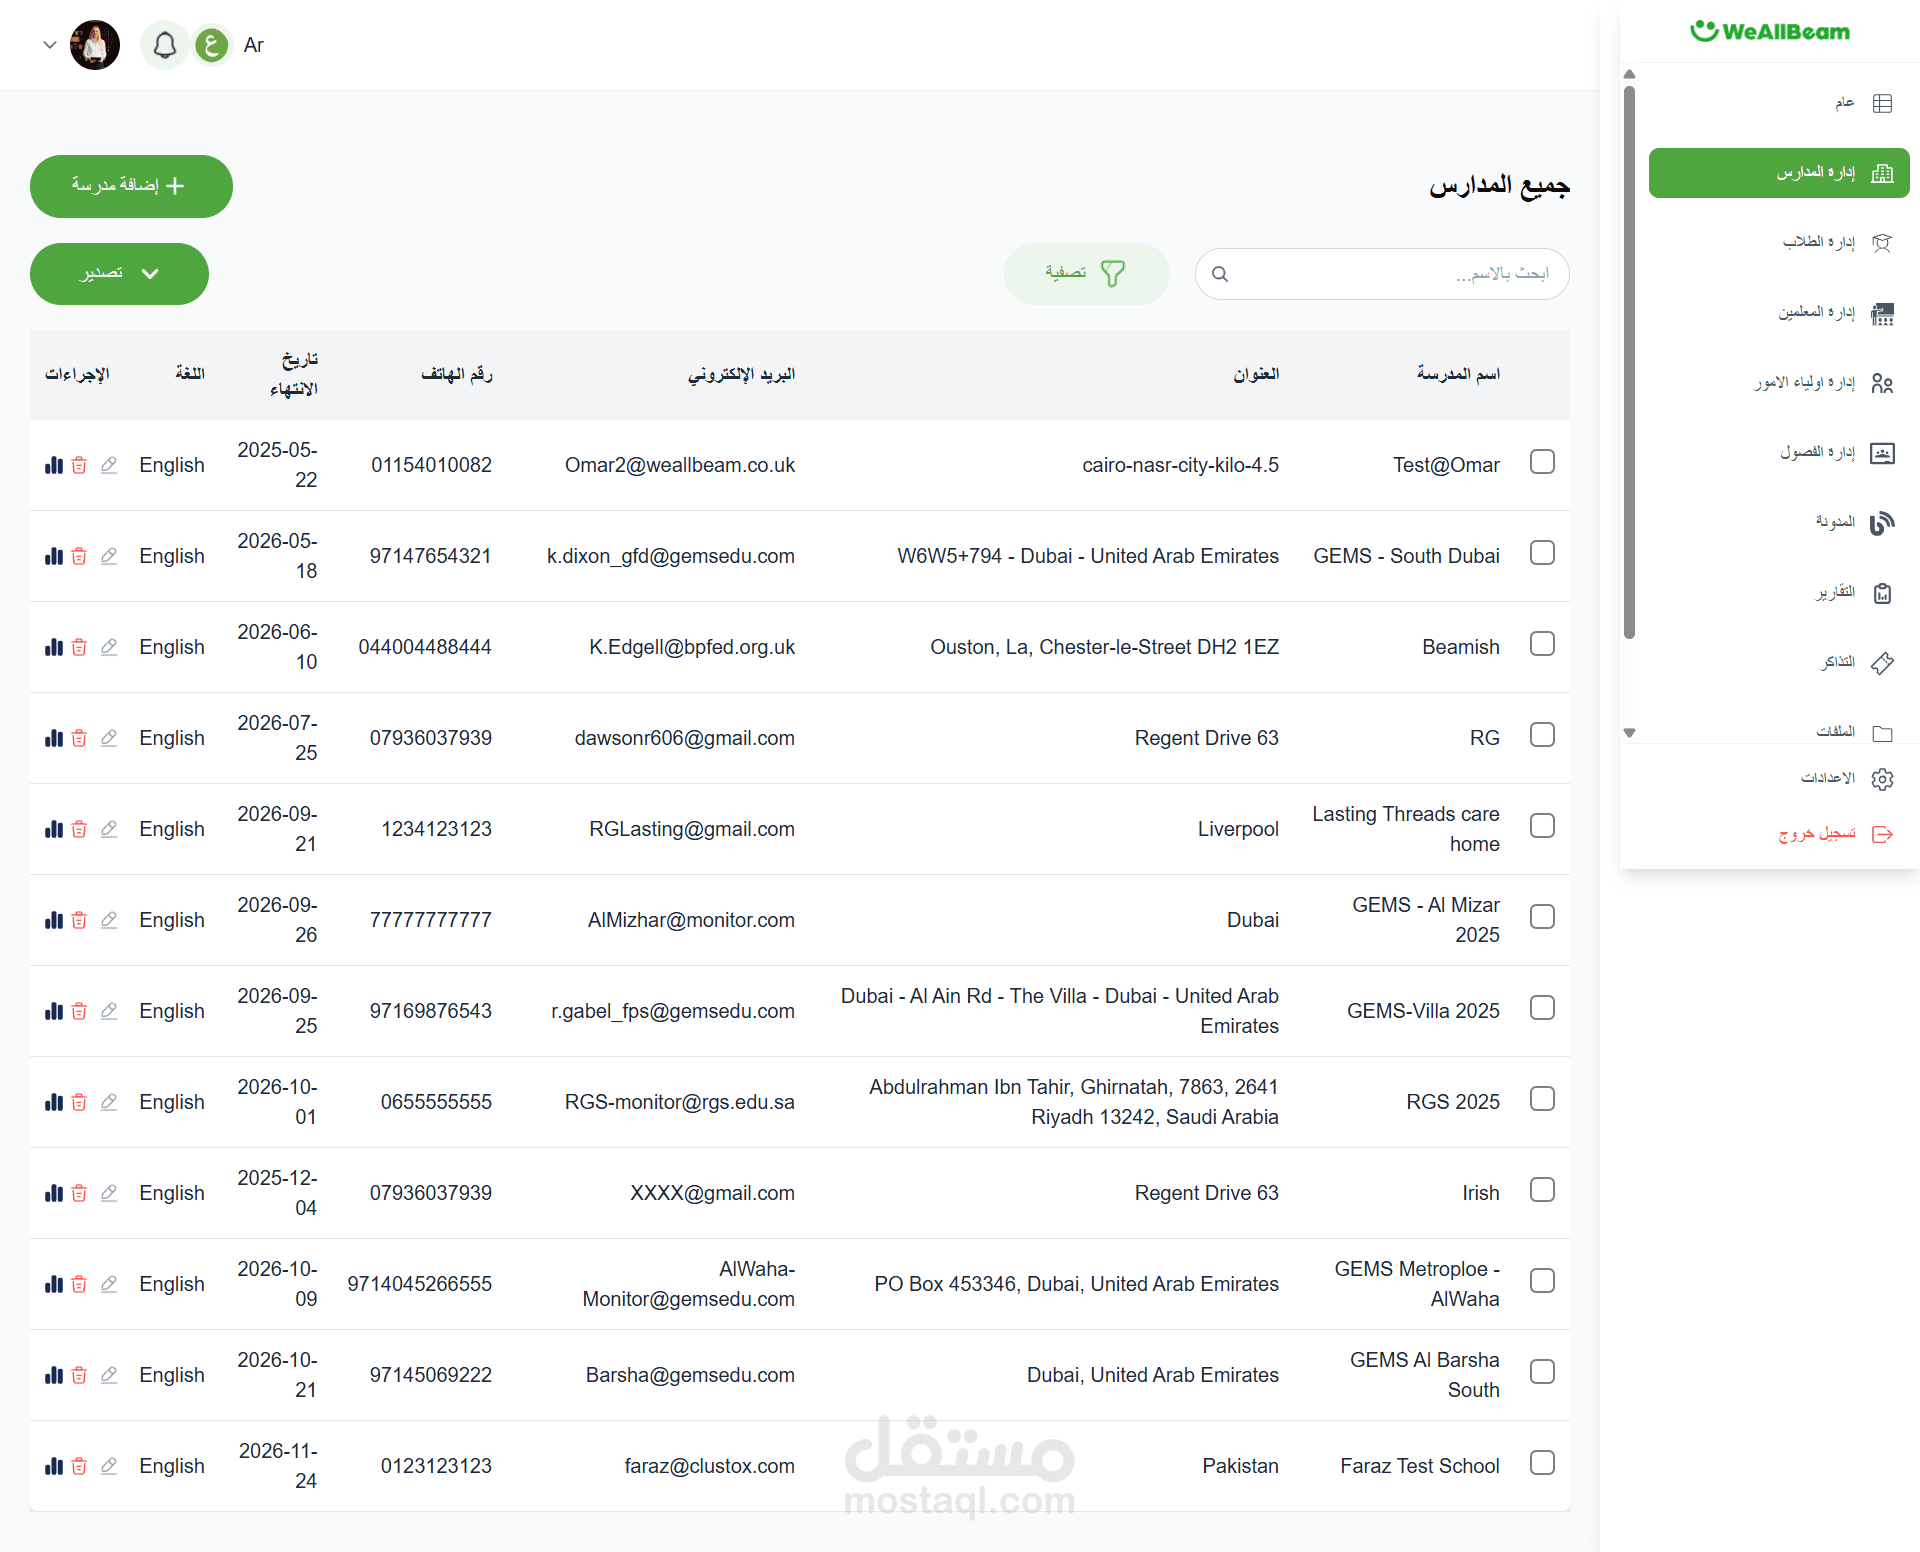The height and width of the screenshot is (1552, 1920).
Task: Click edit pencil icon for Test@Omar row
Action: pos(109,465)
